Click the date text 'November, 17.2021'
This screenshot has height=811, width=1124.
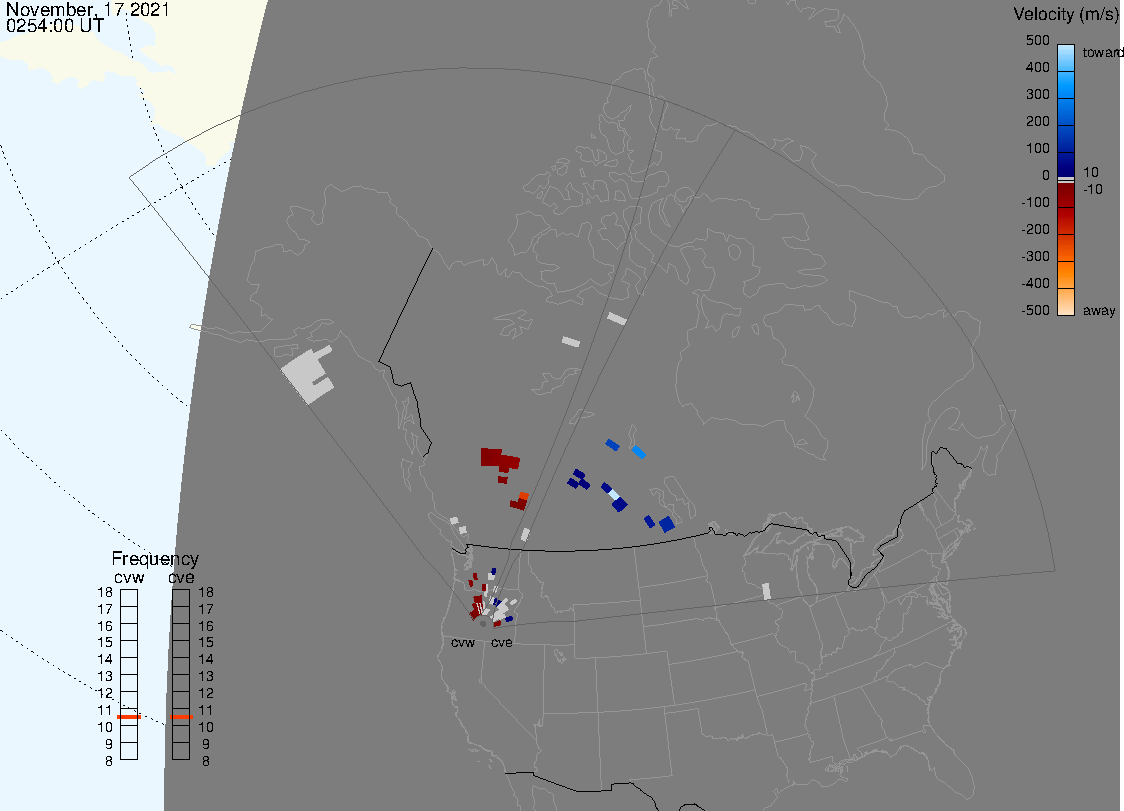point(88,11)
